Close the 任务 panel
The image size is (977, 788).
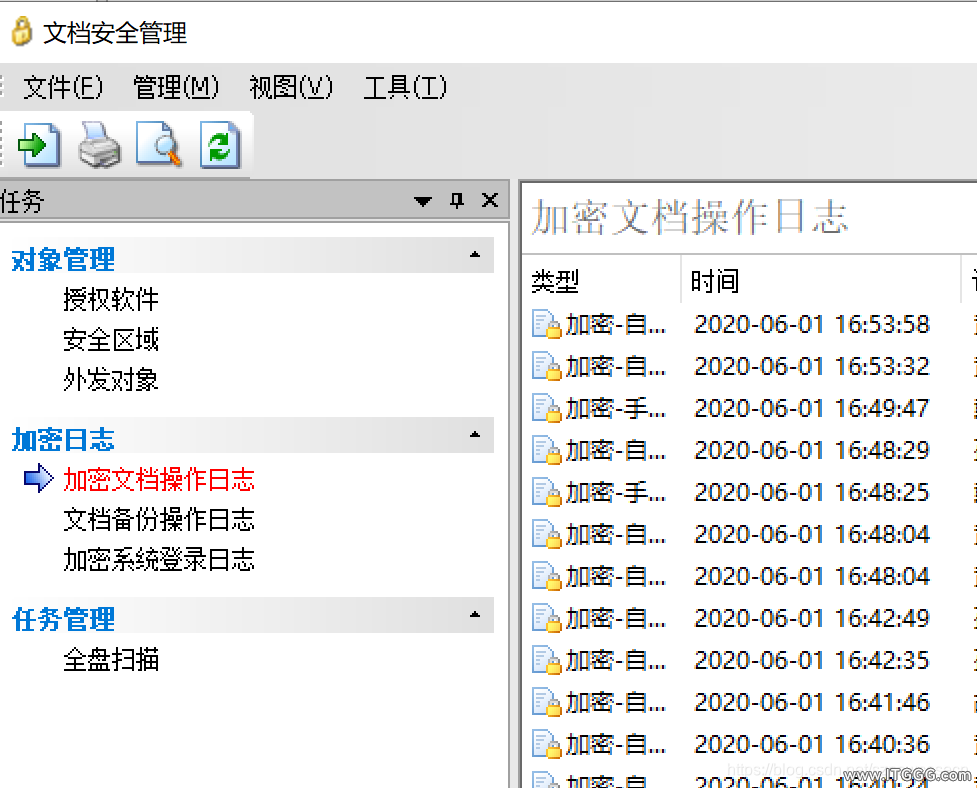coord(490,201)
